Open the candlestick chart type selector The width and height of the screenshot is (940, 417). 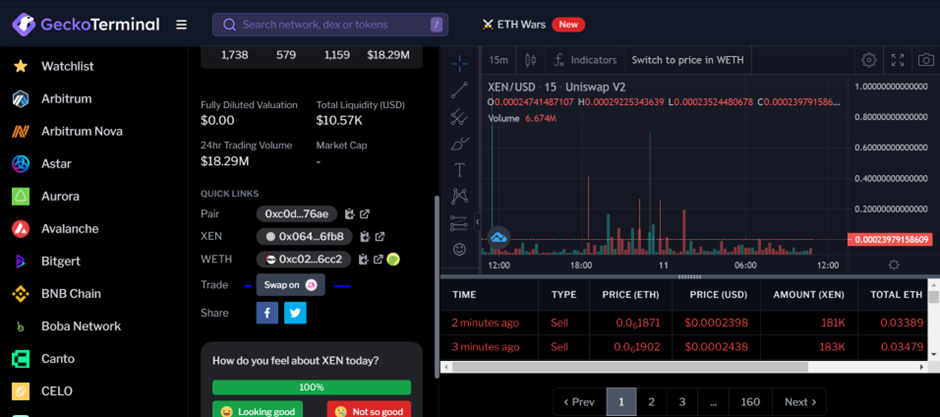tap(530, 60)
